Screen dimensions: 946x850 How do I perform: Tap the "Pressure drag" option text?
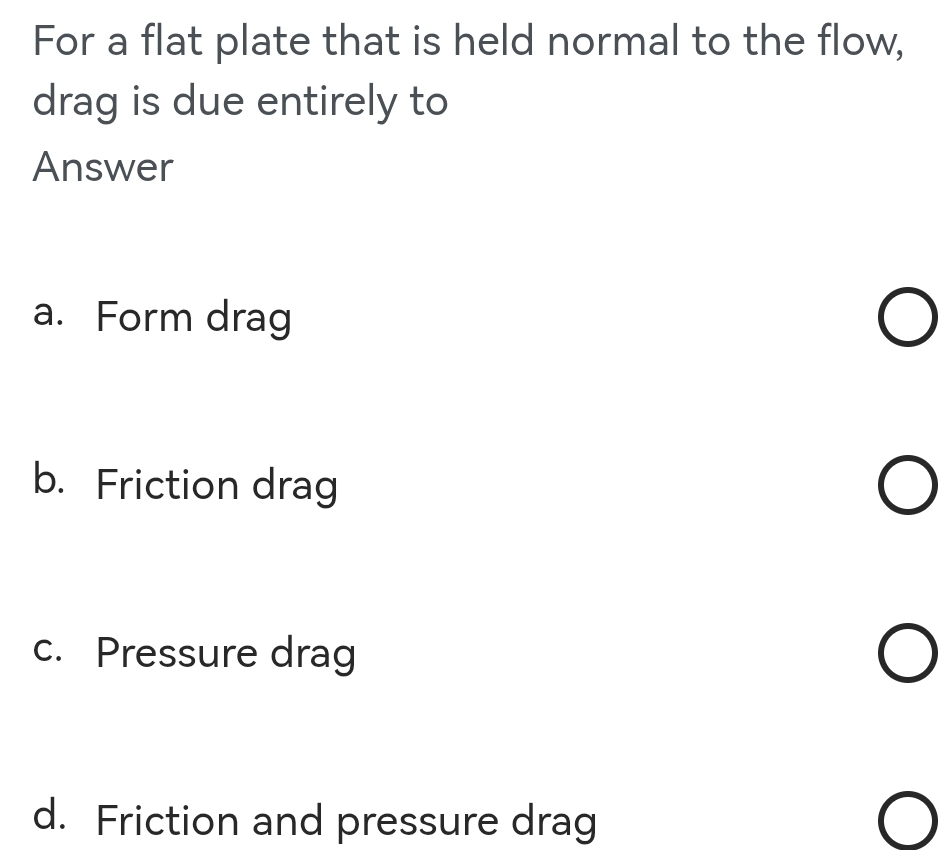226,654
